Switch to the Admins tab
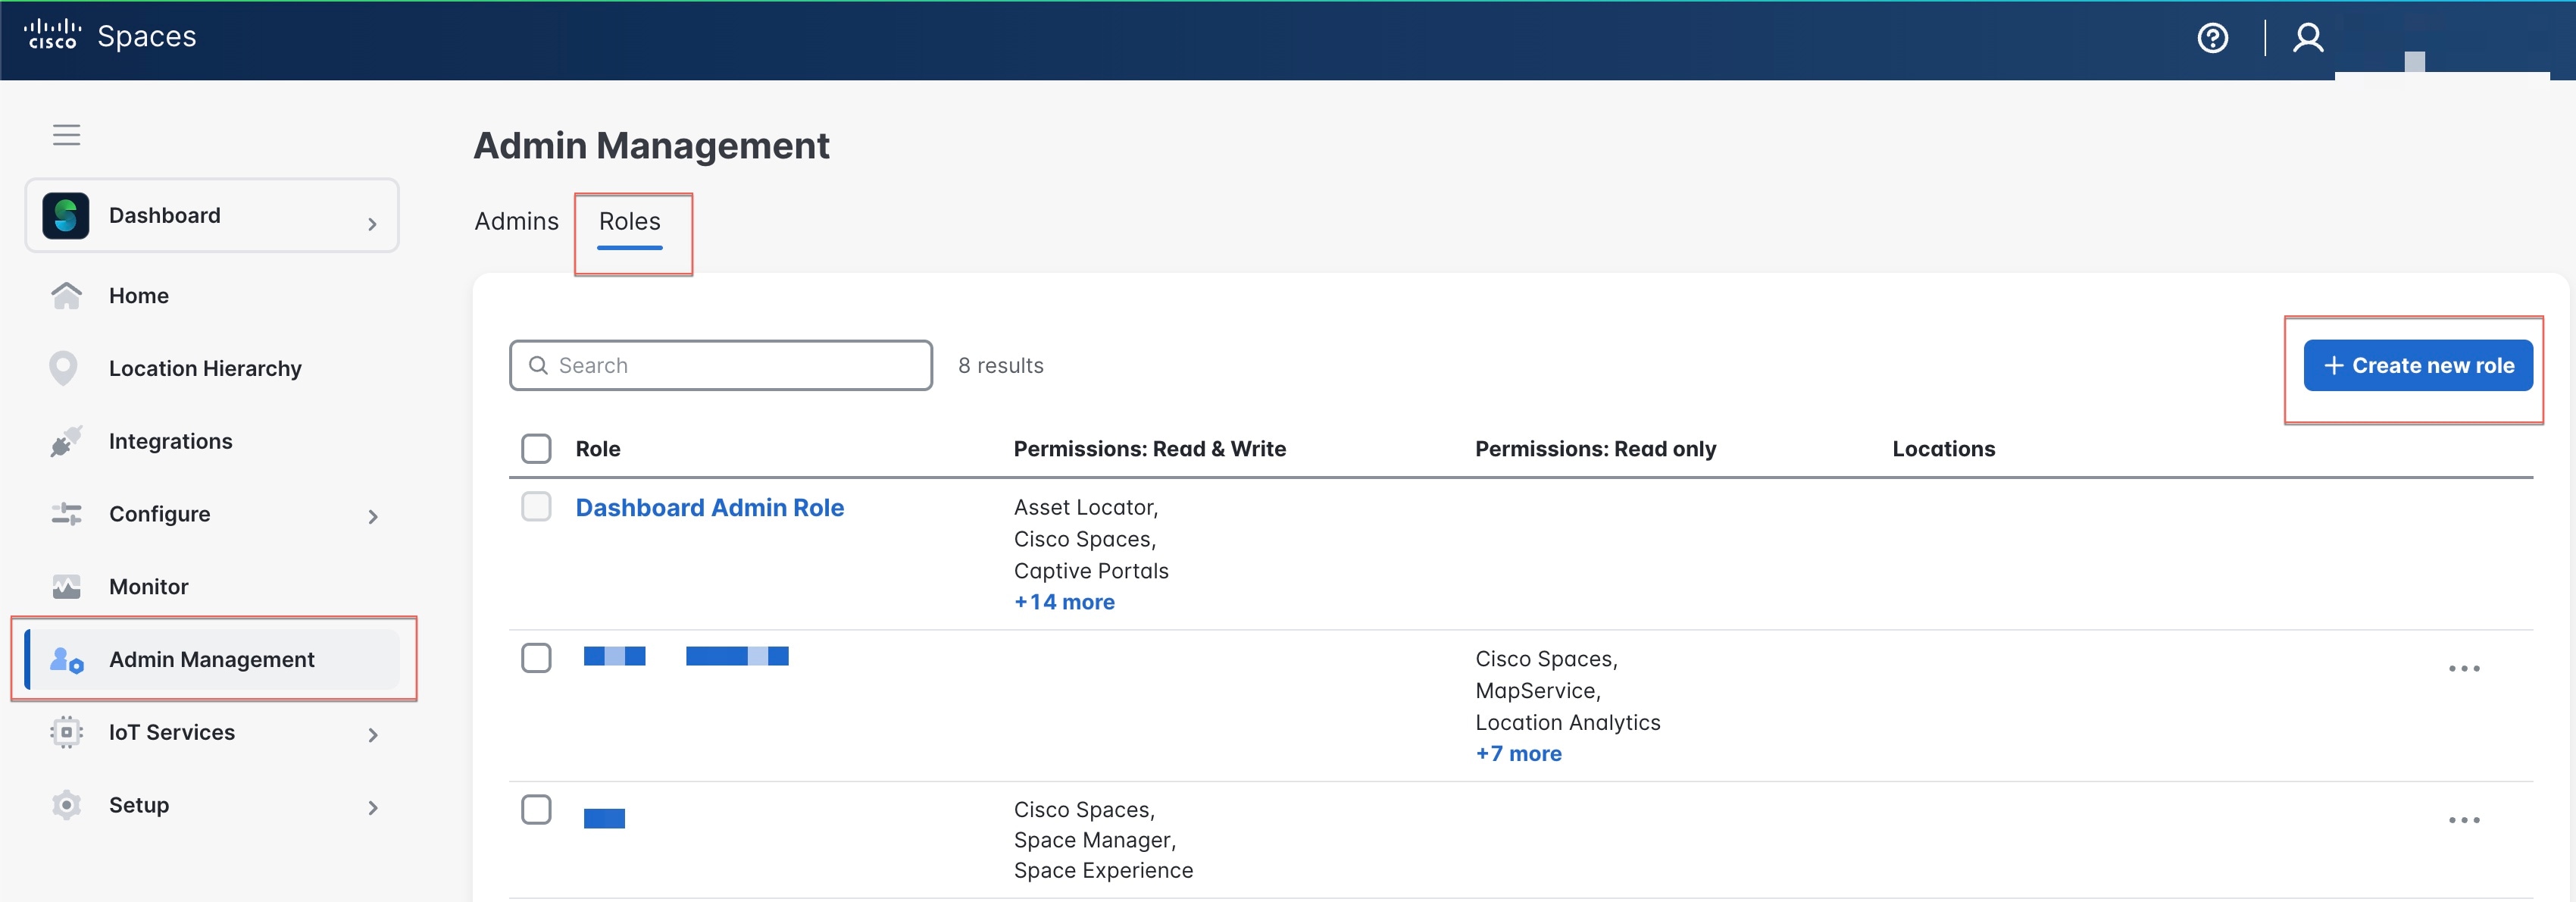The image size is (2576, 902). [x=516, y=221]
